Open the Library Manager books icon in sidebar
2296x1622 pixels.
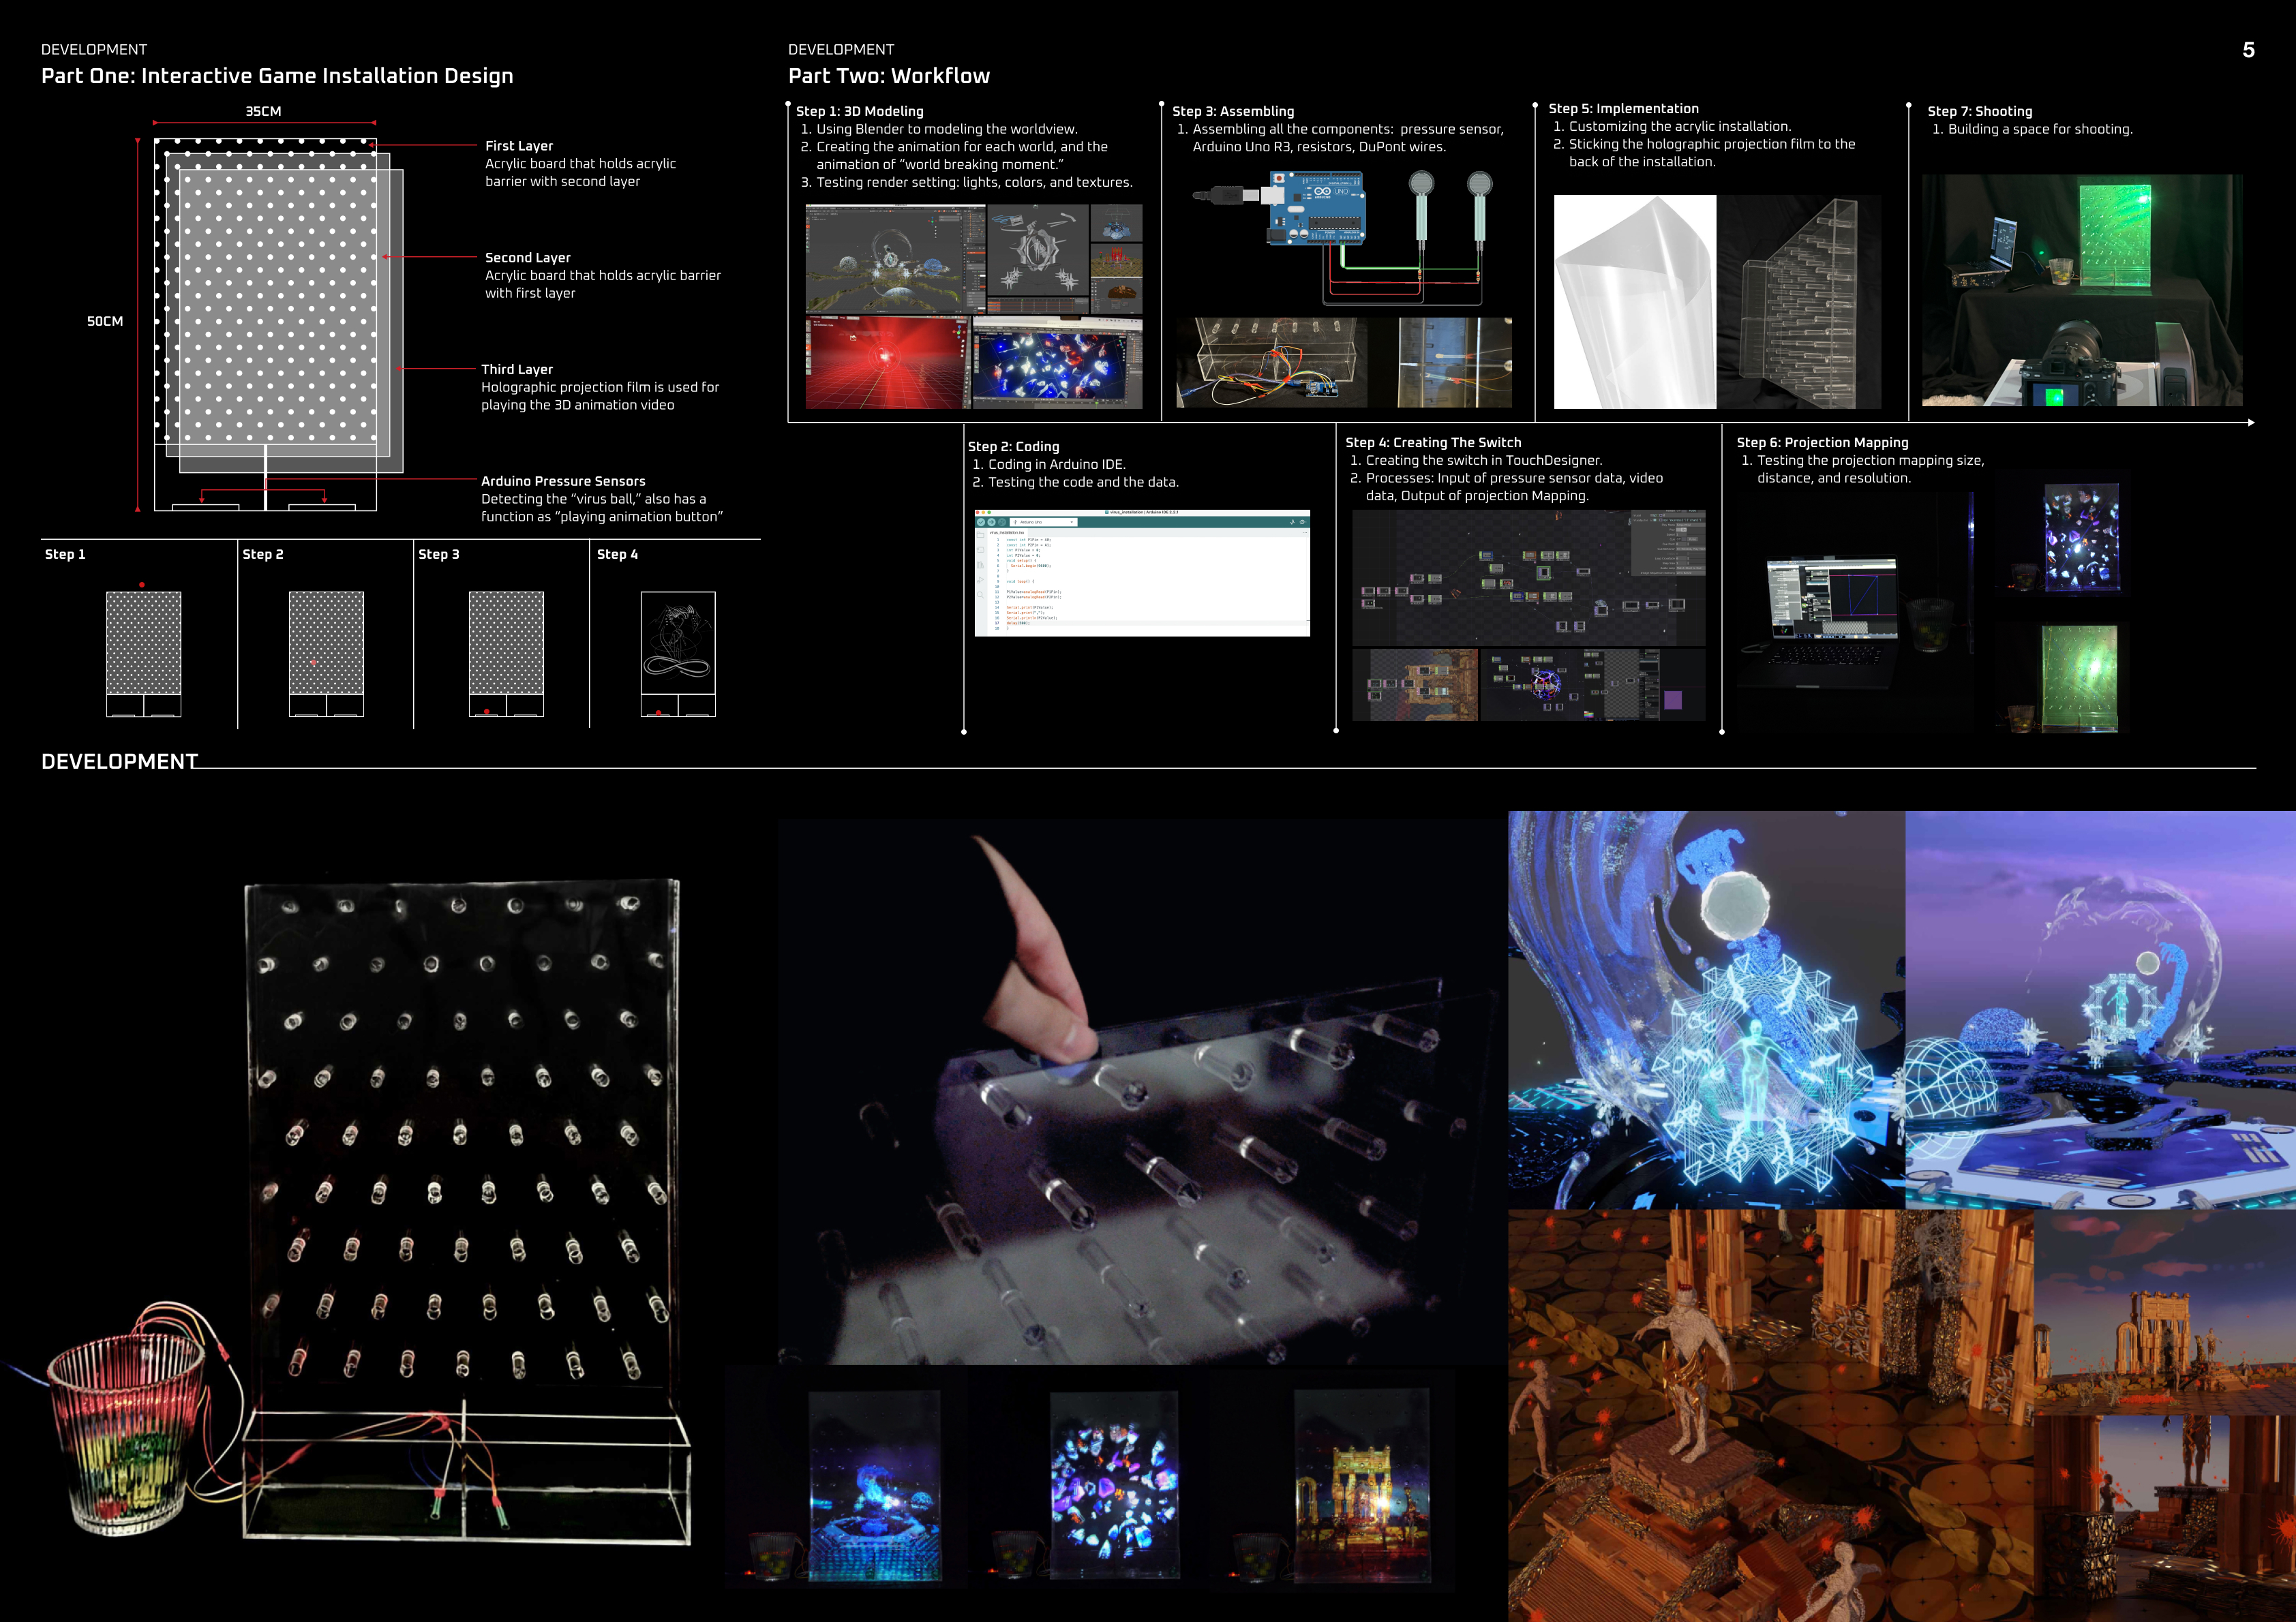coord(981,565)
